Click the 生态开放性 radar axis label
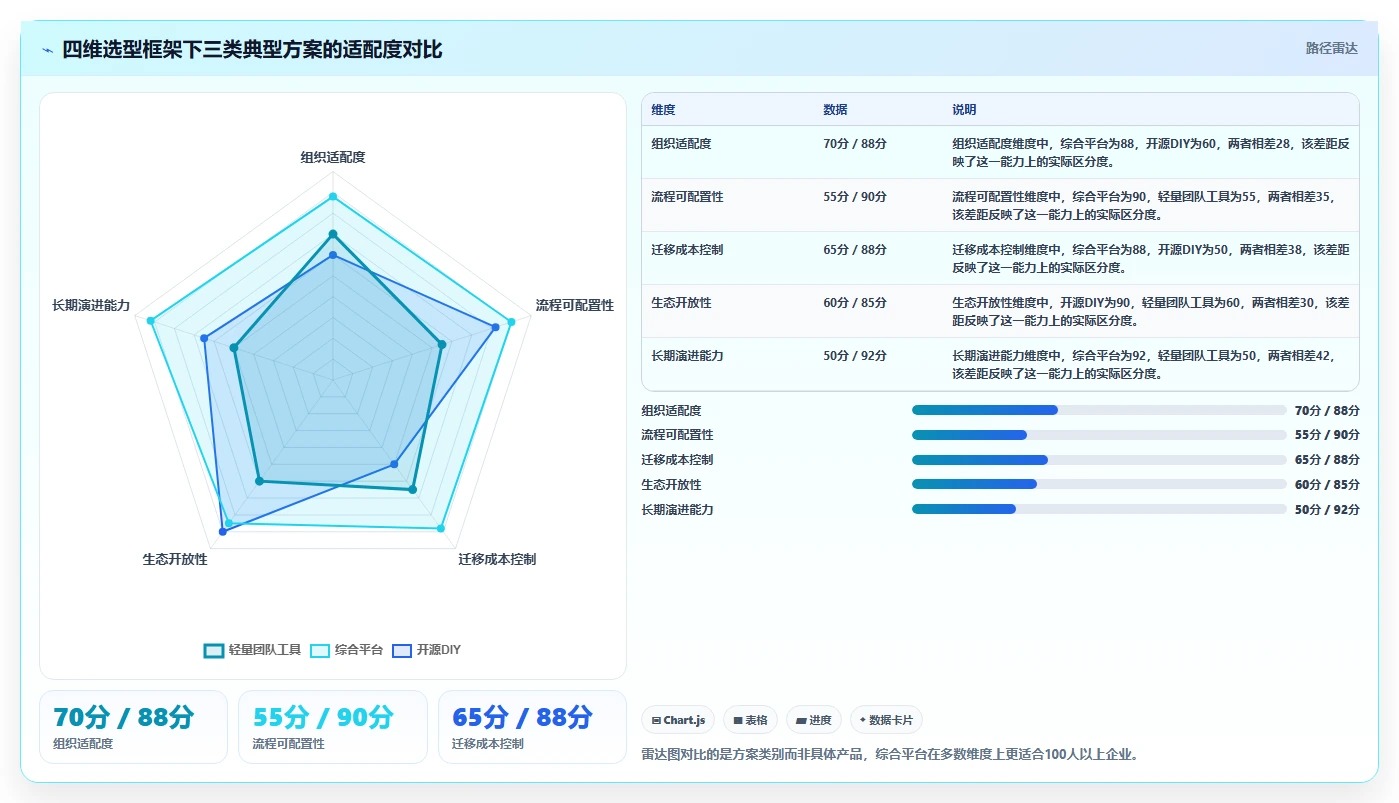1399x803 pixels. coord(175,559)
